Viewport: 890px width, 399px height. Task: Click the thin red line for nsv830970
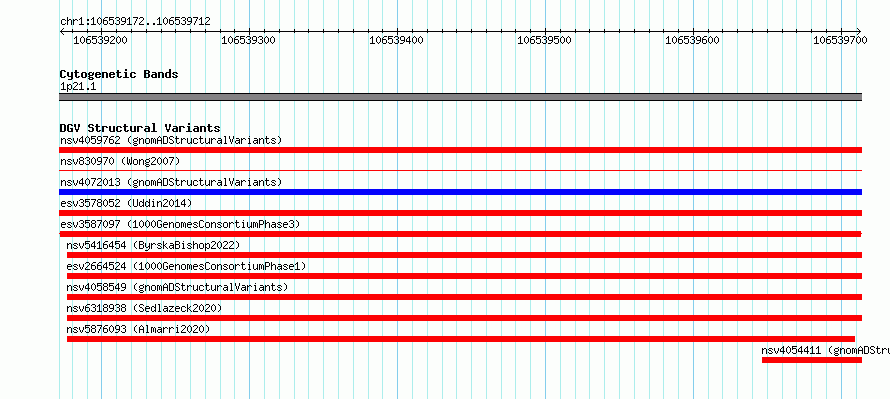pos(460,170)
